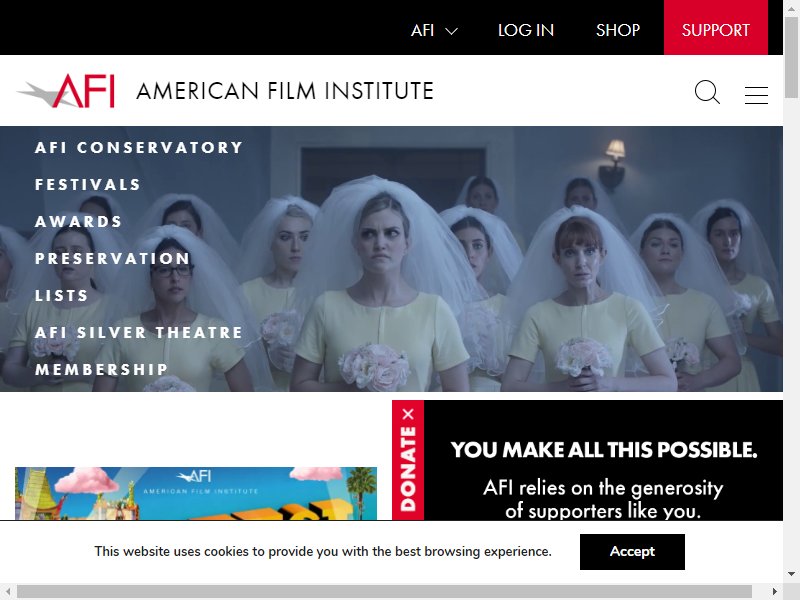Click the 'You make all this possible' headline
Viewport: 800px width, 600px height.
click(604, 449)
